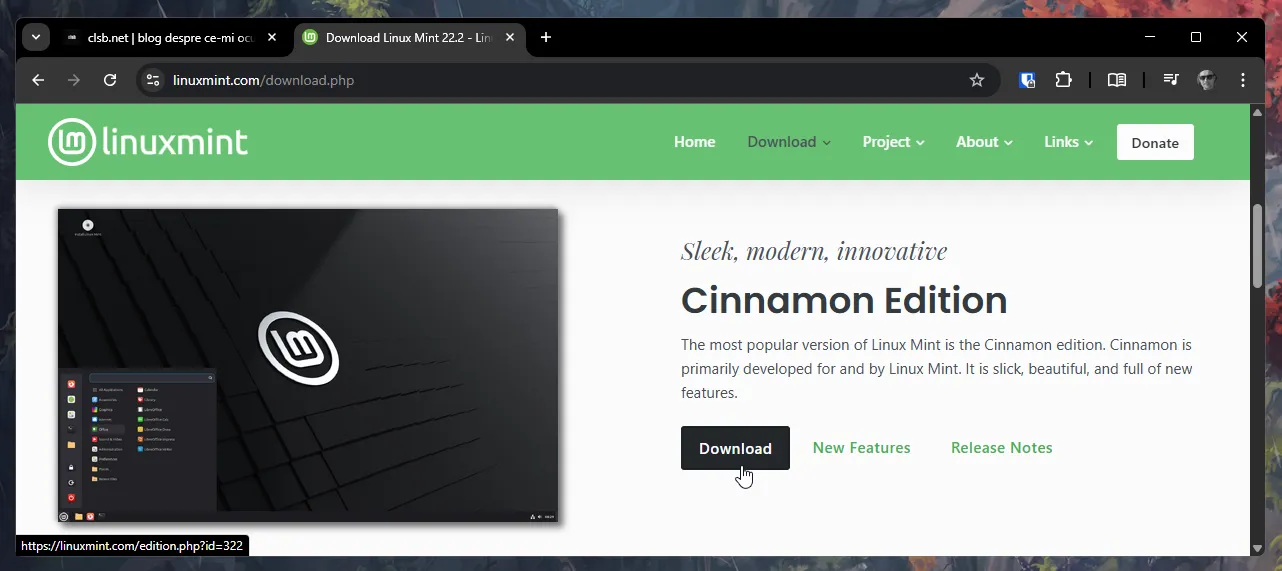
Task: Expand the Download nav menu
Action: point(789,142)
